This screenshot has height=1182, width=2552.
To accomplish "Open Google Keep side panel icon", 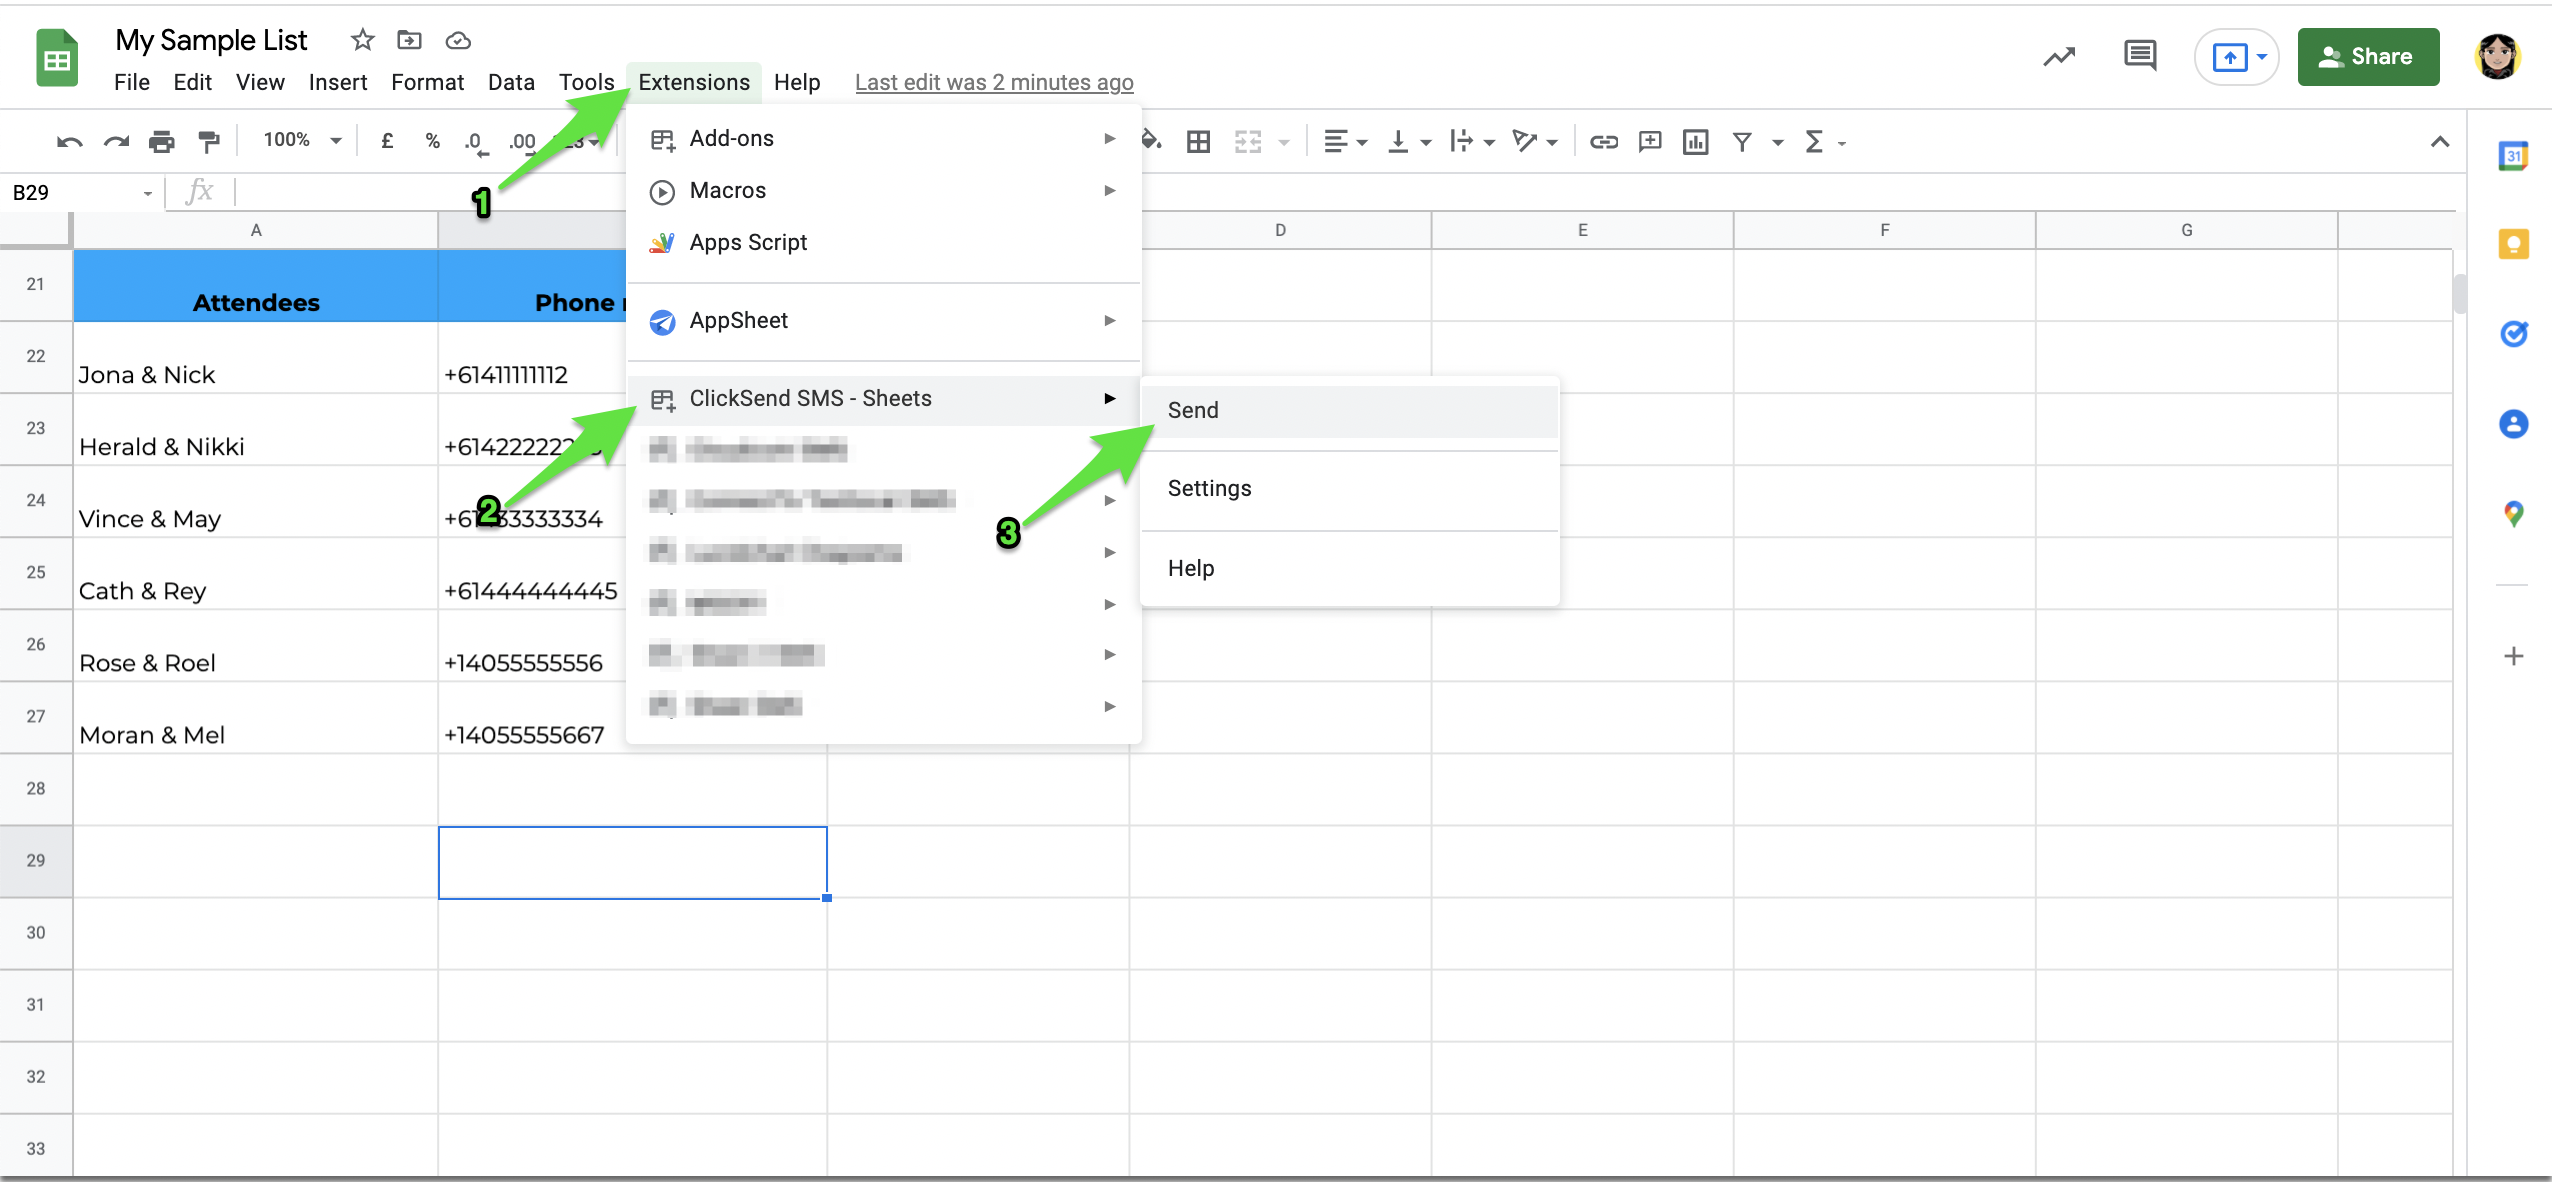I will pos(2513,244).
